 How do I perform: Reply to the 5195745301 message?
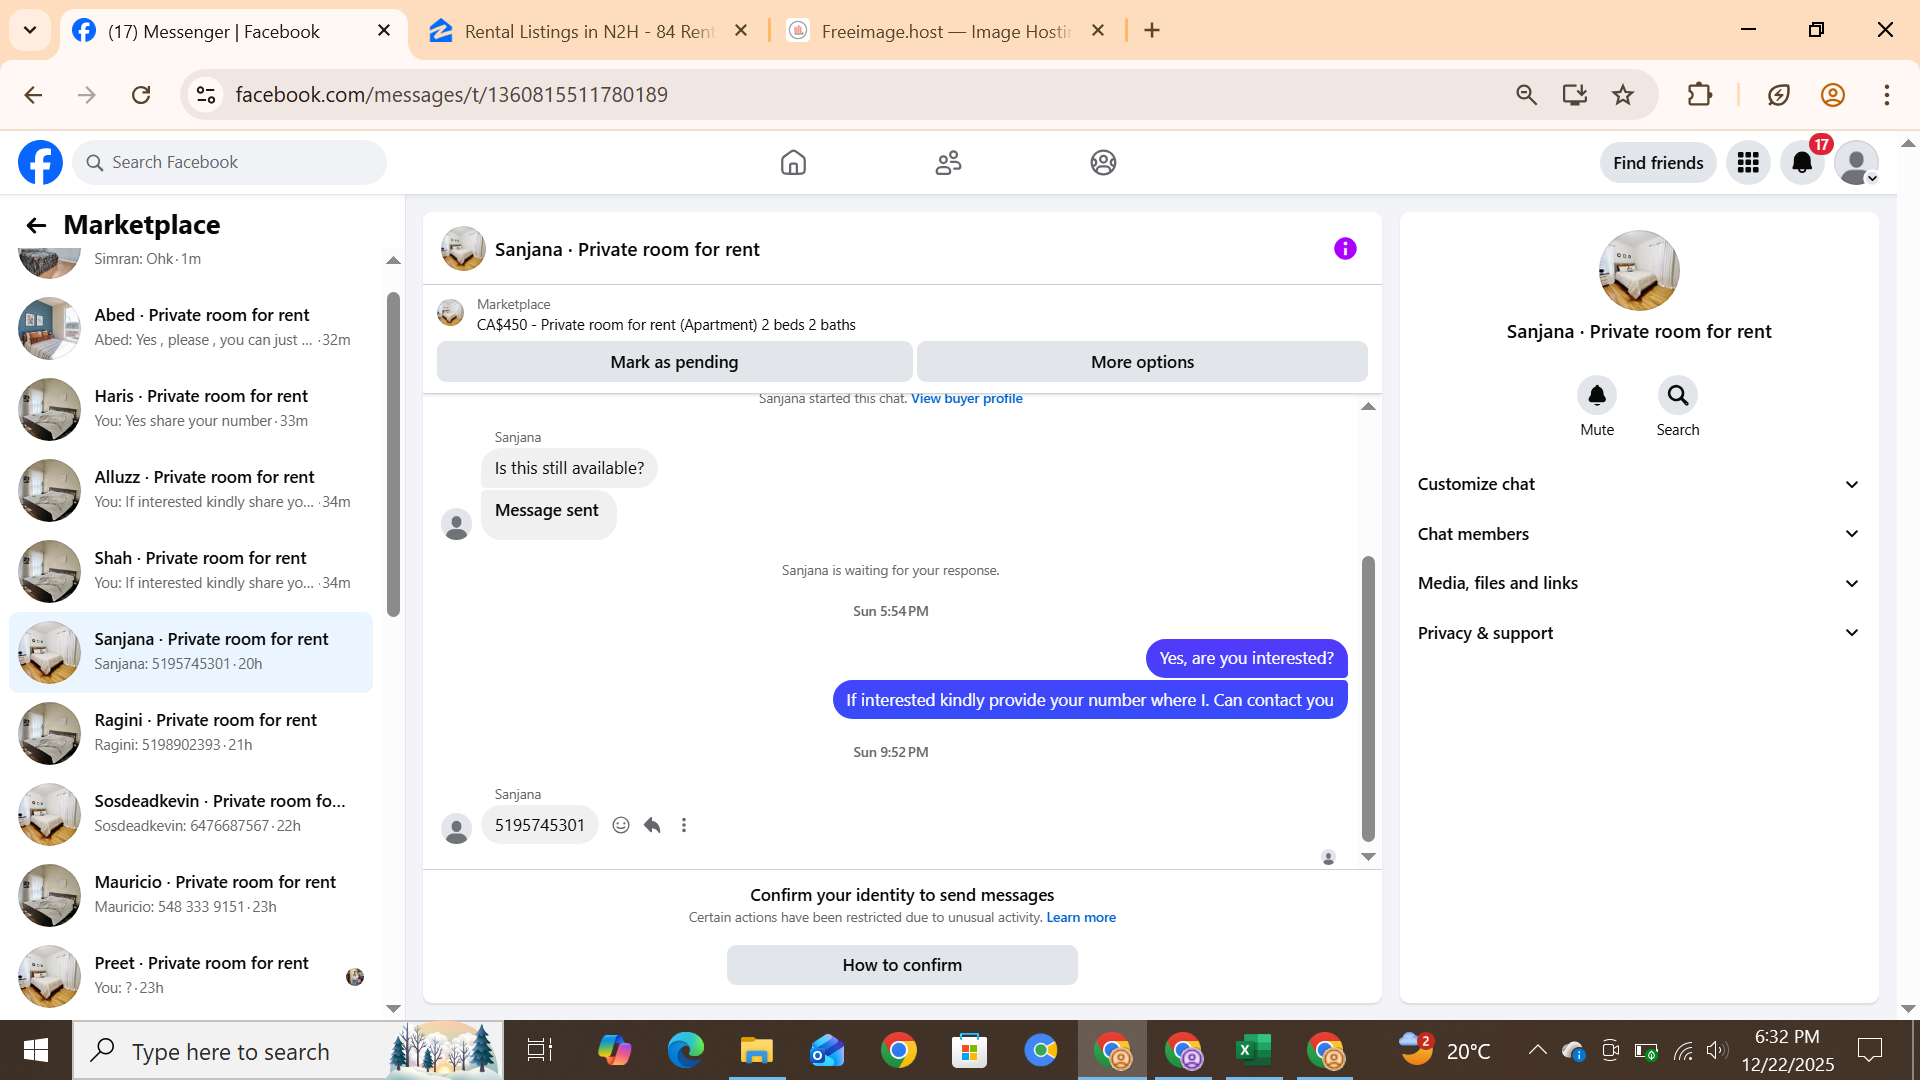(x=652, y=825)
